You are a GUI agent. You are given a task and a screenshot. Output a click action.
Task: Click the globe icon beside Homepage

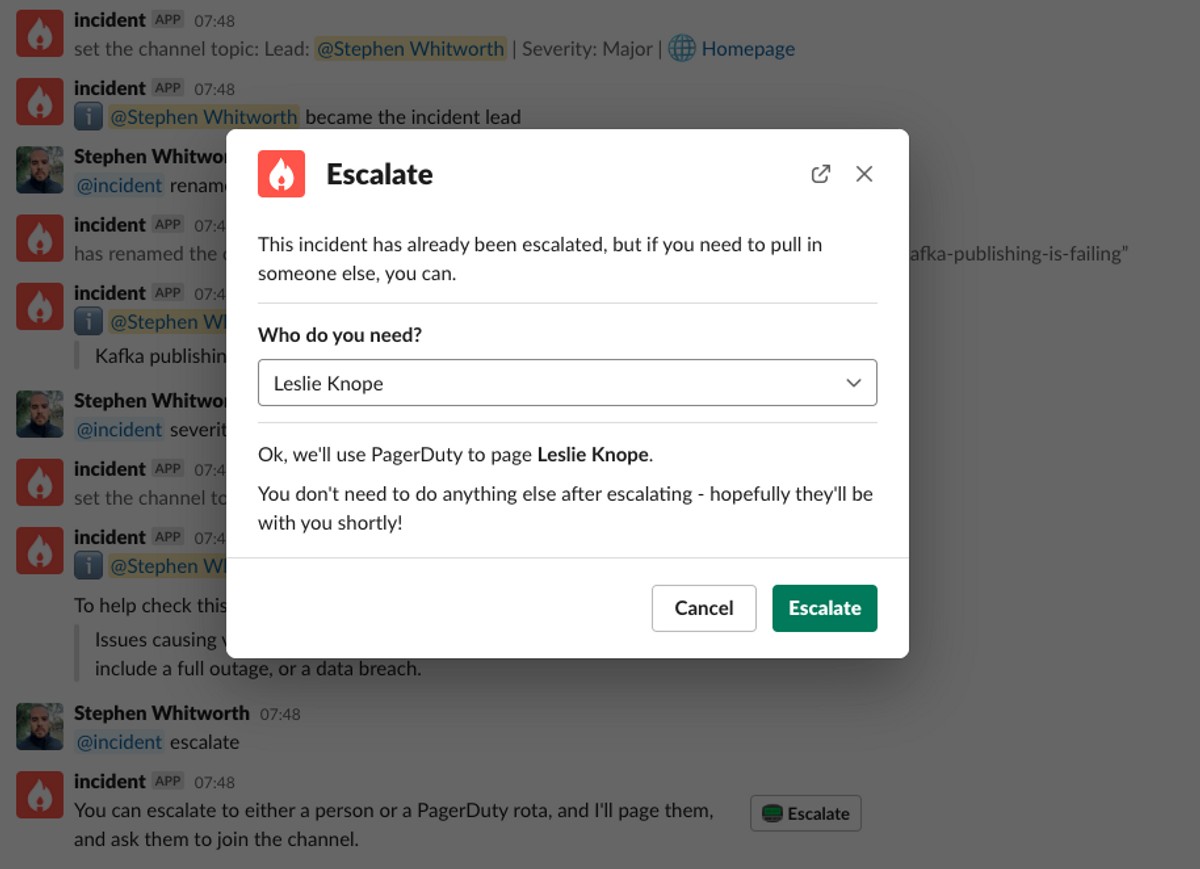[681, 48]
